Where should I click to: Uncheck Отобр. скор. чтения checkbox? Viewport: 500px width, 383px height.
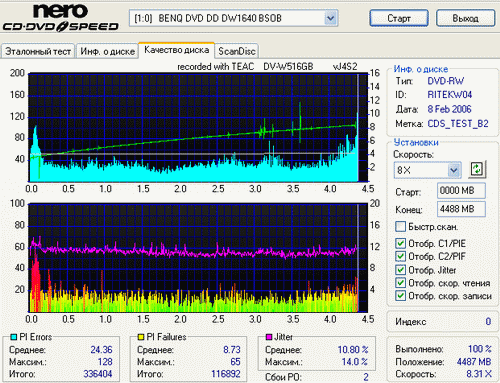pos(400,283)
